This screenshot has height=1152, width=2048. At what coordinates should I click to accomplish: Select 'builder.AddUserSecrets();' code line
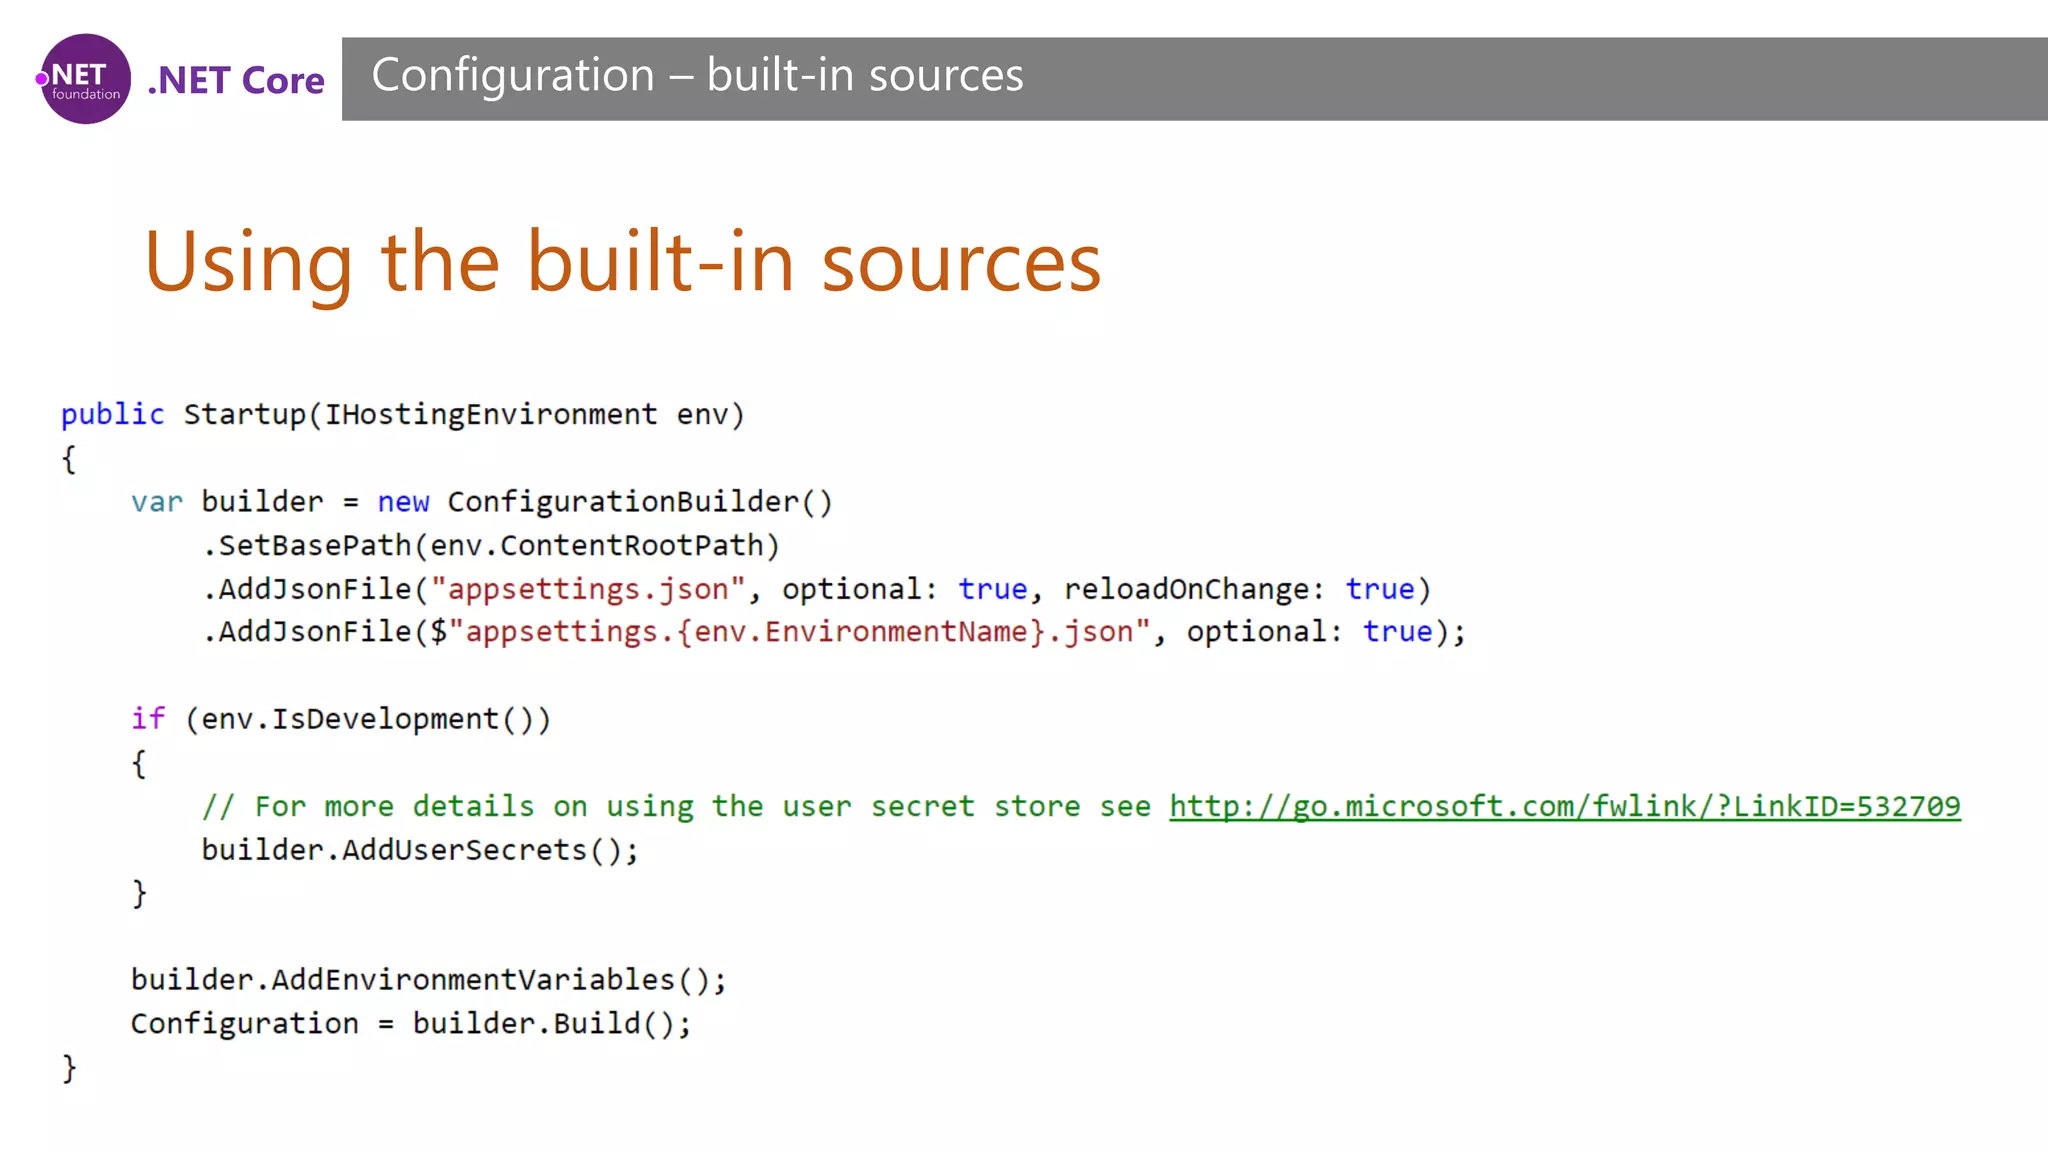pyautogui.click(x=420, y=850)
